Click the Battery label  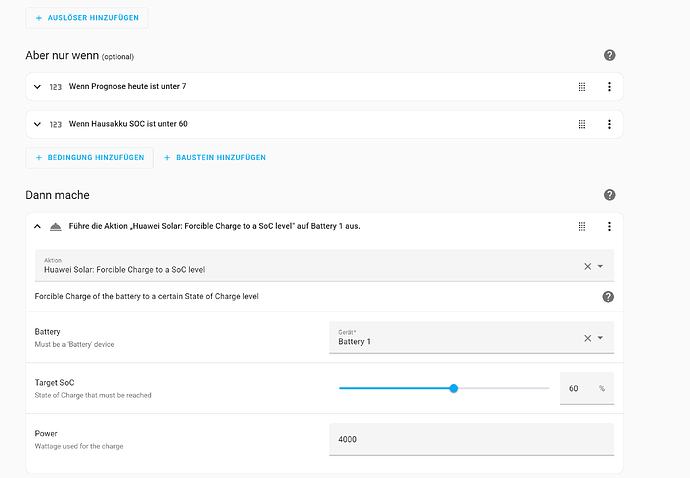[x=48, y=331]
